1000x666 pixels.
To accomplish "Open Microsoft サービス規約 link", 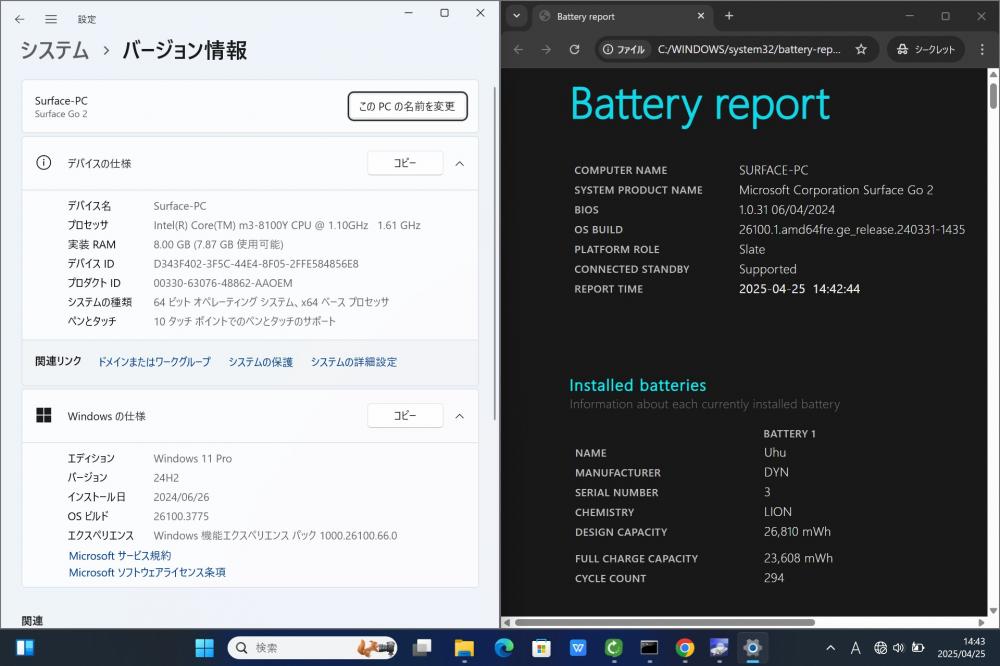I will coord(120,556).
